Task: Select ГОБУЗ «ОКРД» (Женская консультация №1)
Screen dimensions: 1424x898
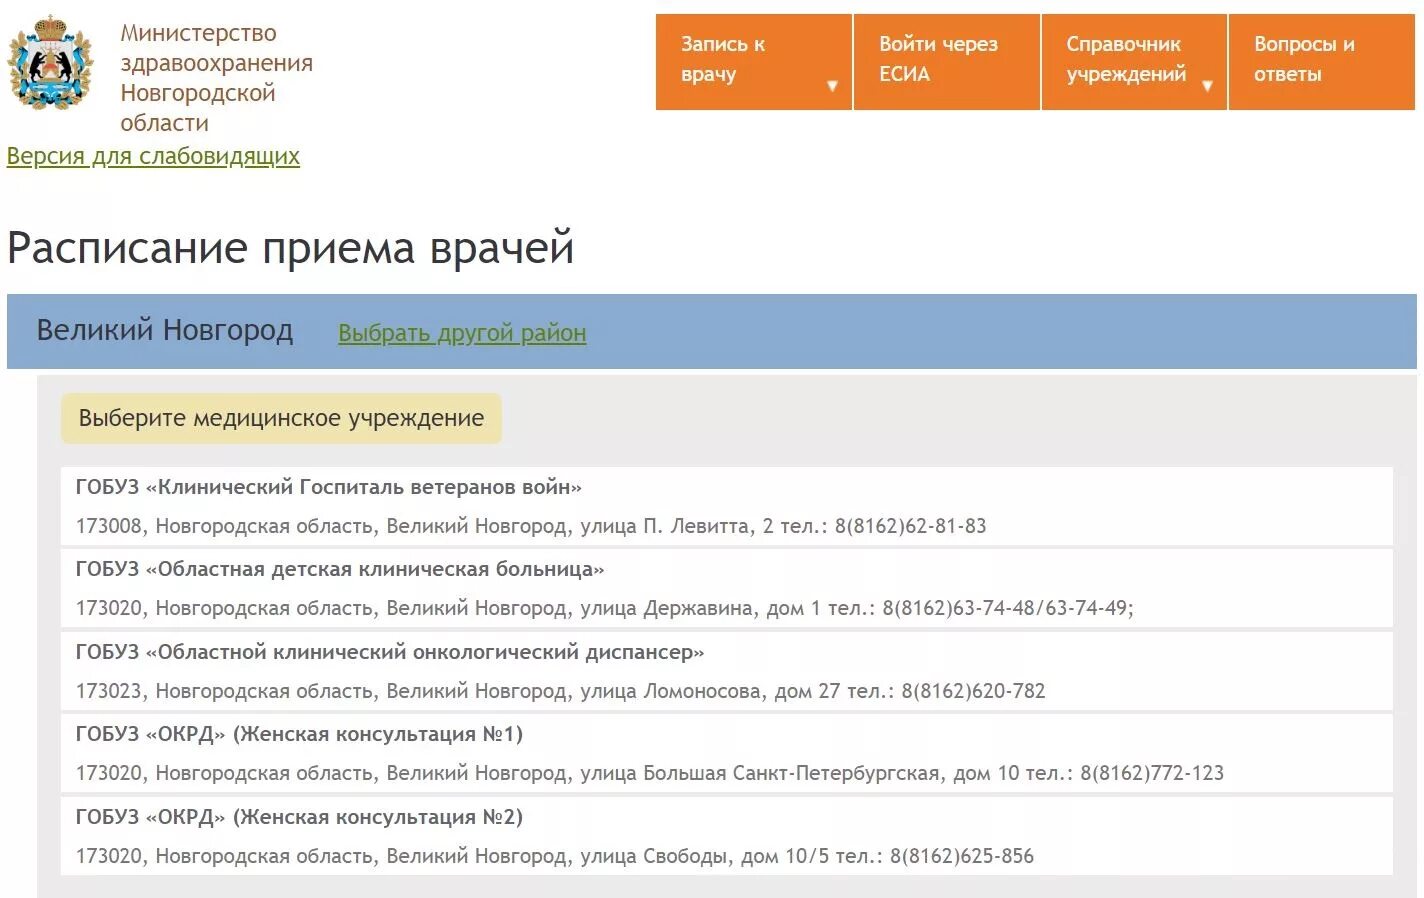Action: click(x=299, y=734)
